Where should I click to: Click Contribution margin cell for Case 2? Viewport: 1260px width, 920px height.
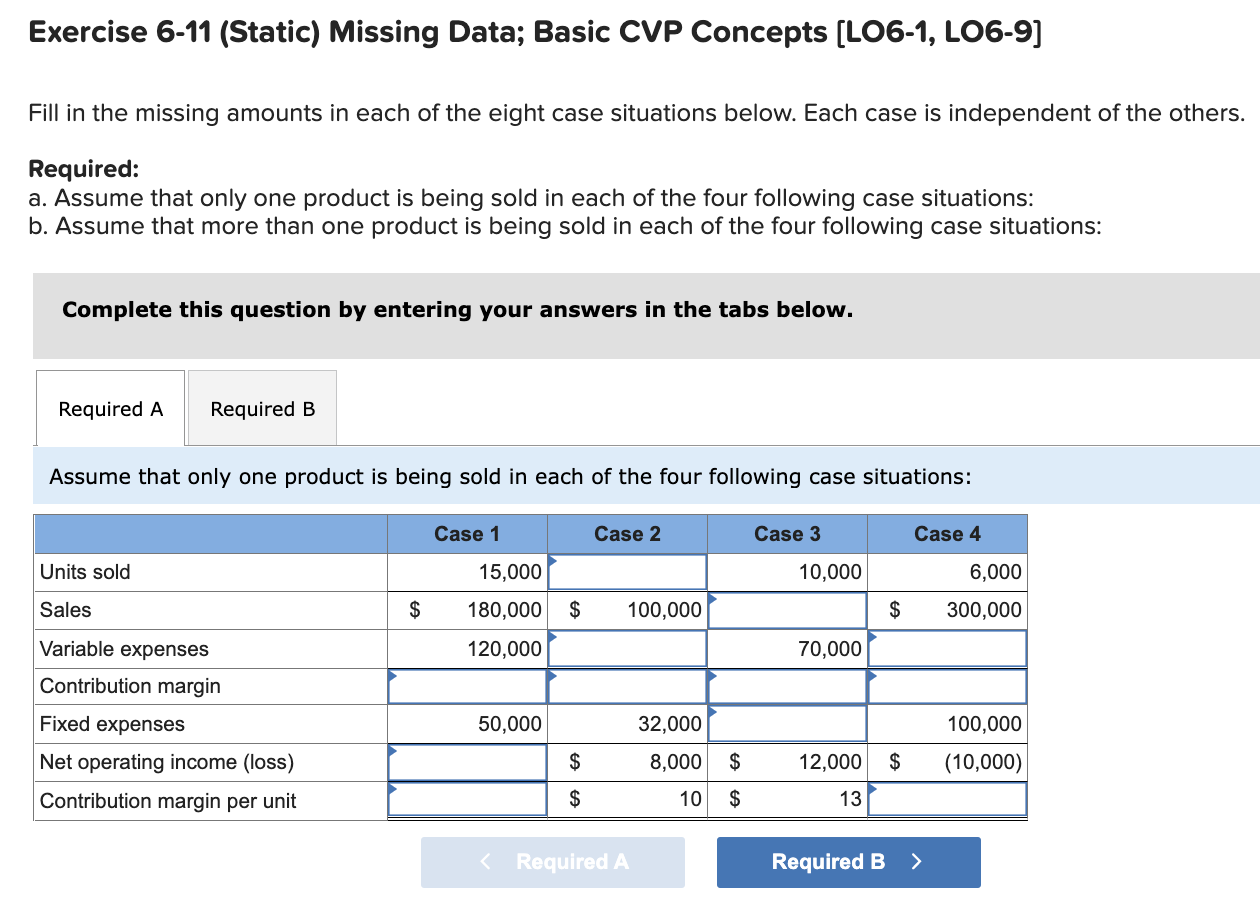point(627,686)
